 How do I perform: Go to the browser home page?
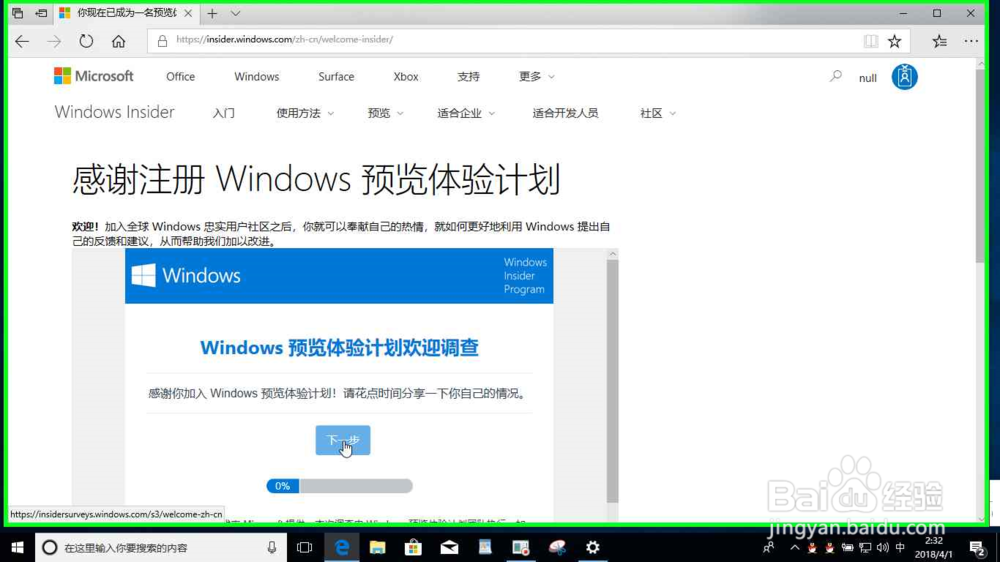(x=119, y=41)
